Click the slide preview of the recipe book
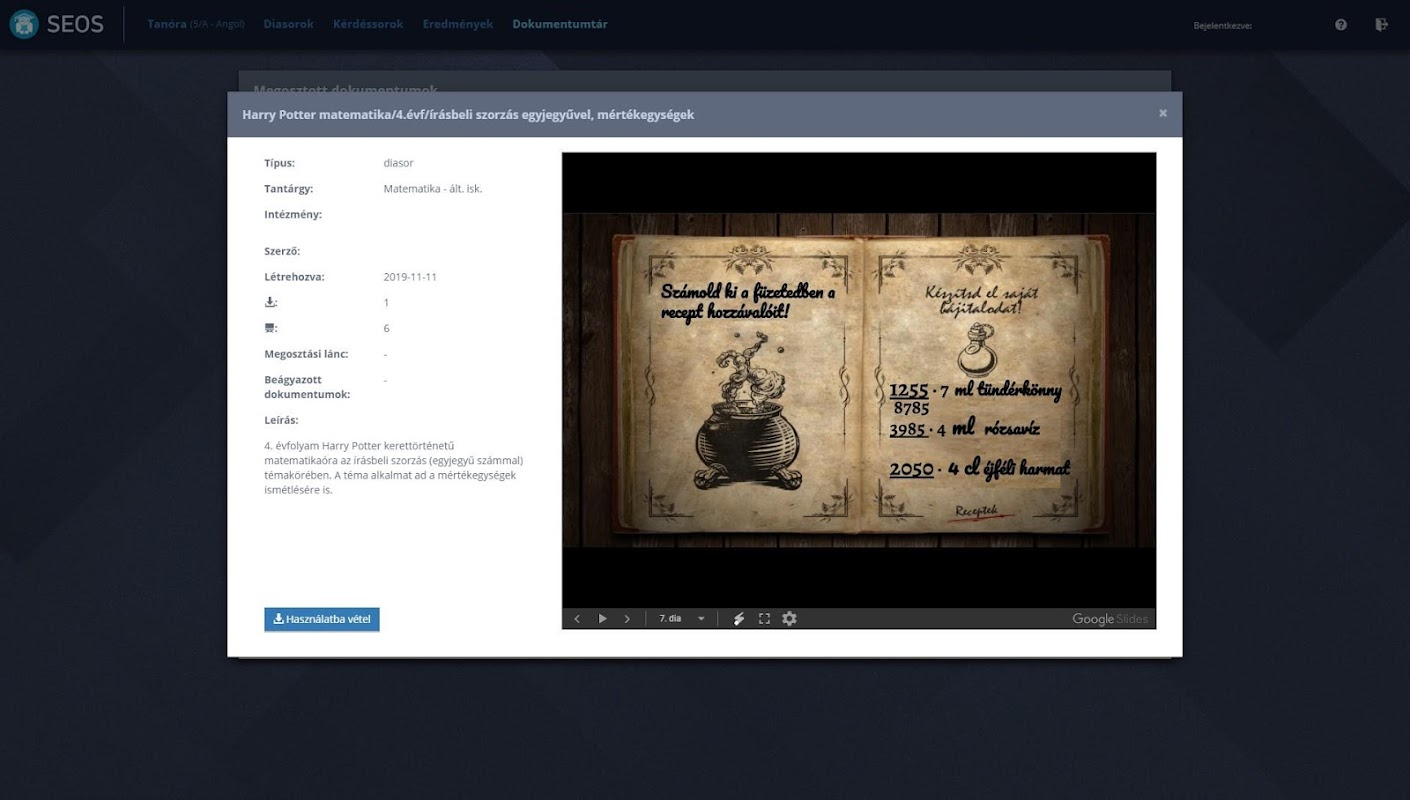The width and height of the screenshot is (1410, 800). [859, 380]
